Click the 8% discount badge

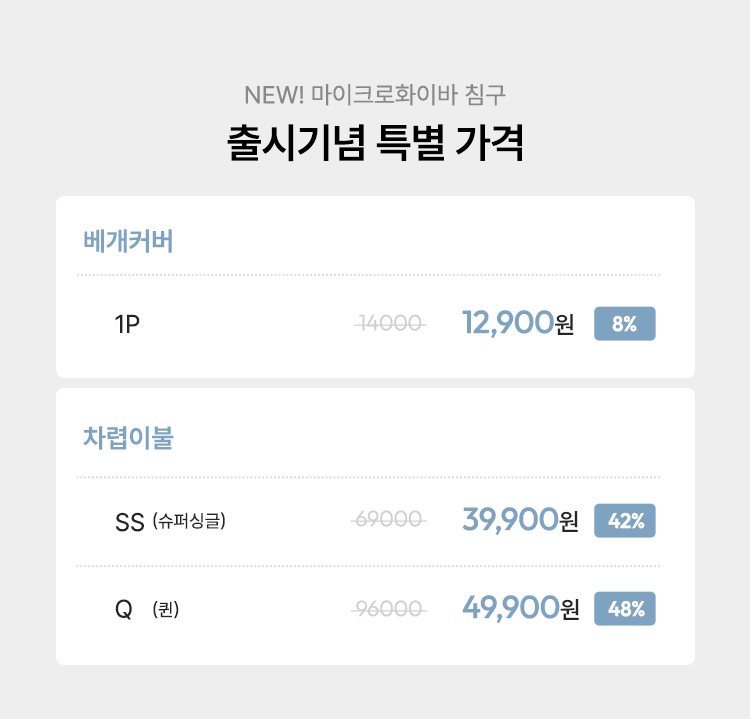pyautogui.click(x=624, y=324)
